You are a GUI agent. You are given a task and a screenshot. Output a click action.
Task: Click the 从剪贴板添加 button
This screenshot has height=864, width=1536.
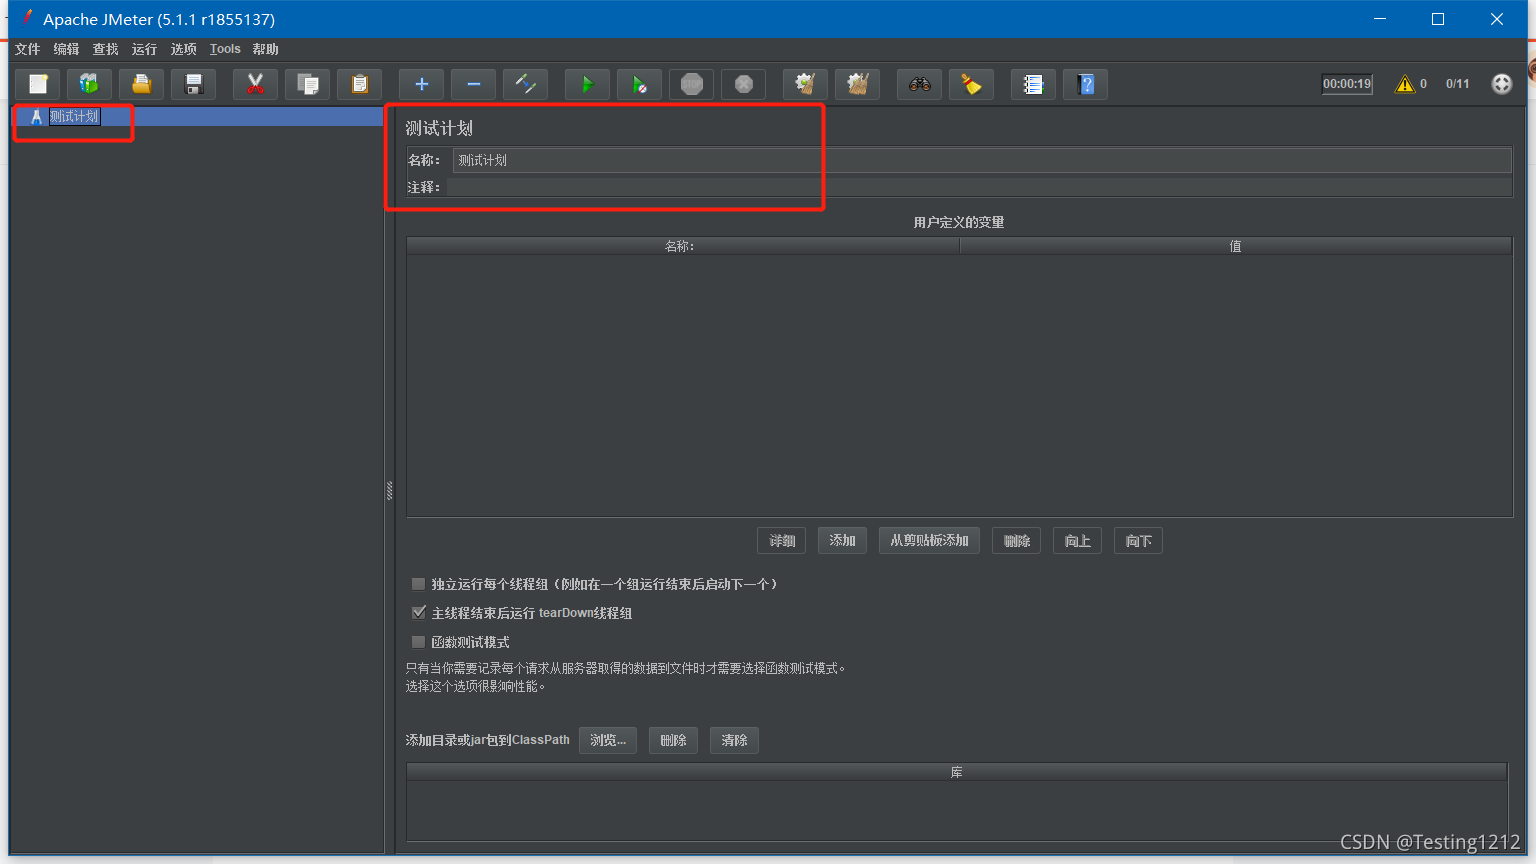pyautogui.click(x=929, y=541)
